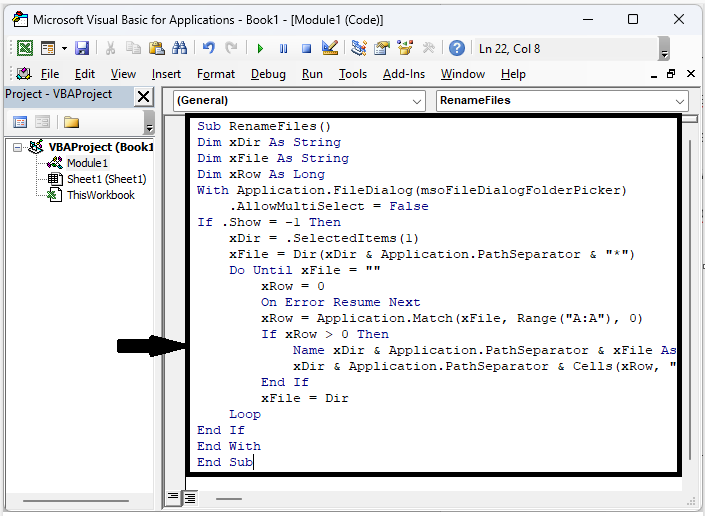Viewport: 705px width, 516px height.
Task: Close the Project Explorer pane
Action: 143,97
